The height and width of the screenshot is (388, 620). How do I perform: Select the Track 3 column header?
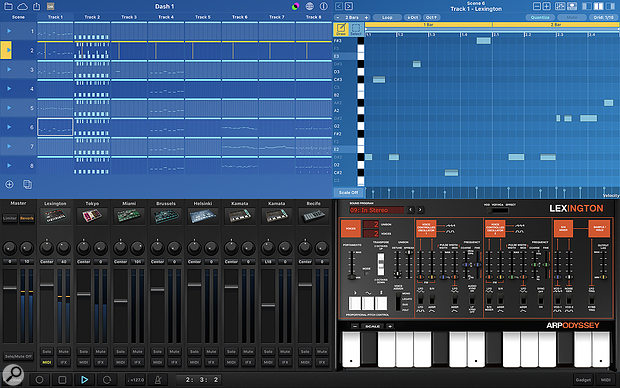[129, 17]
